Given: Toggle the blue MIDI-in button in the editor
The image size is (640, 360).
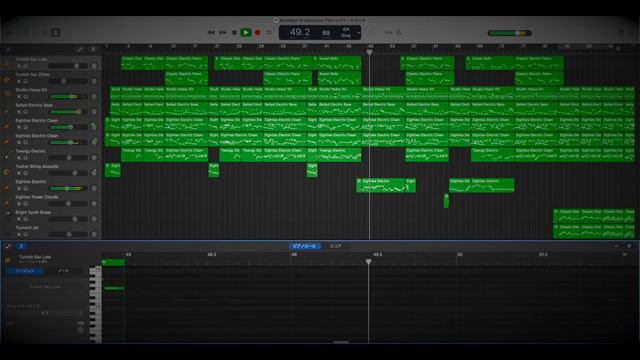Looking at the screenshot, I should click(x=22, y=246).
